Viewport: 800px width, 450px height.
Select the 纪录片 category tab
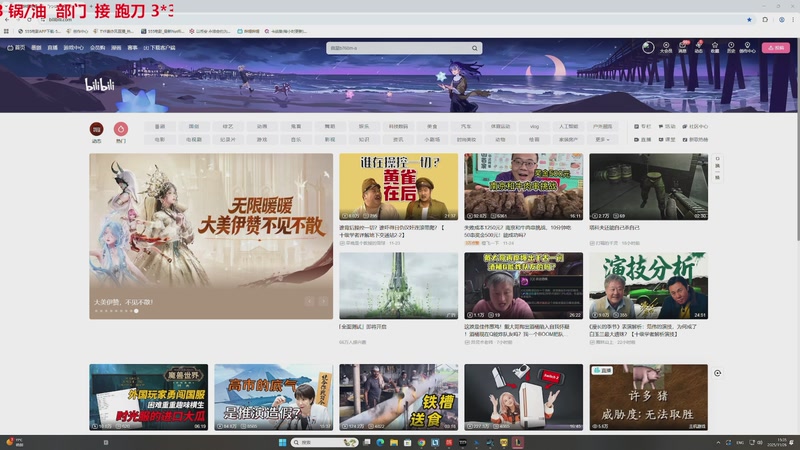[228, 139]
